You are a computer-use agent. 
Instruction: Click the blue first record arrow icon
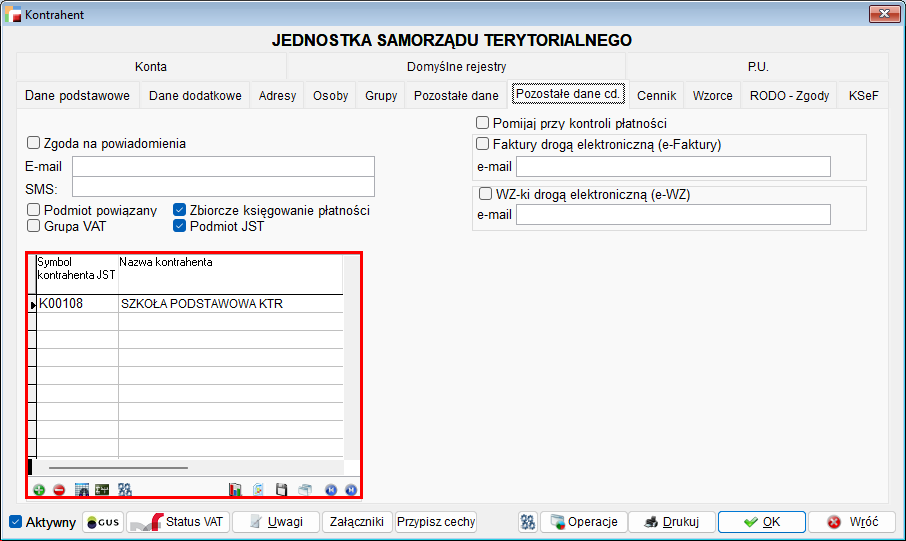331,490
